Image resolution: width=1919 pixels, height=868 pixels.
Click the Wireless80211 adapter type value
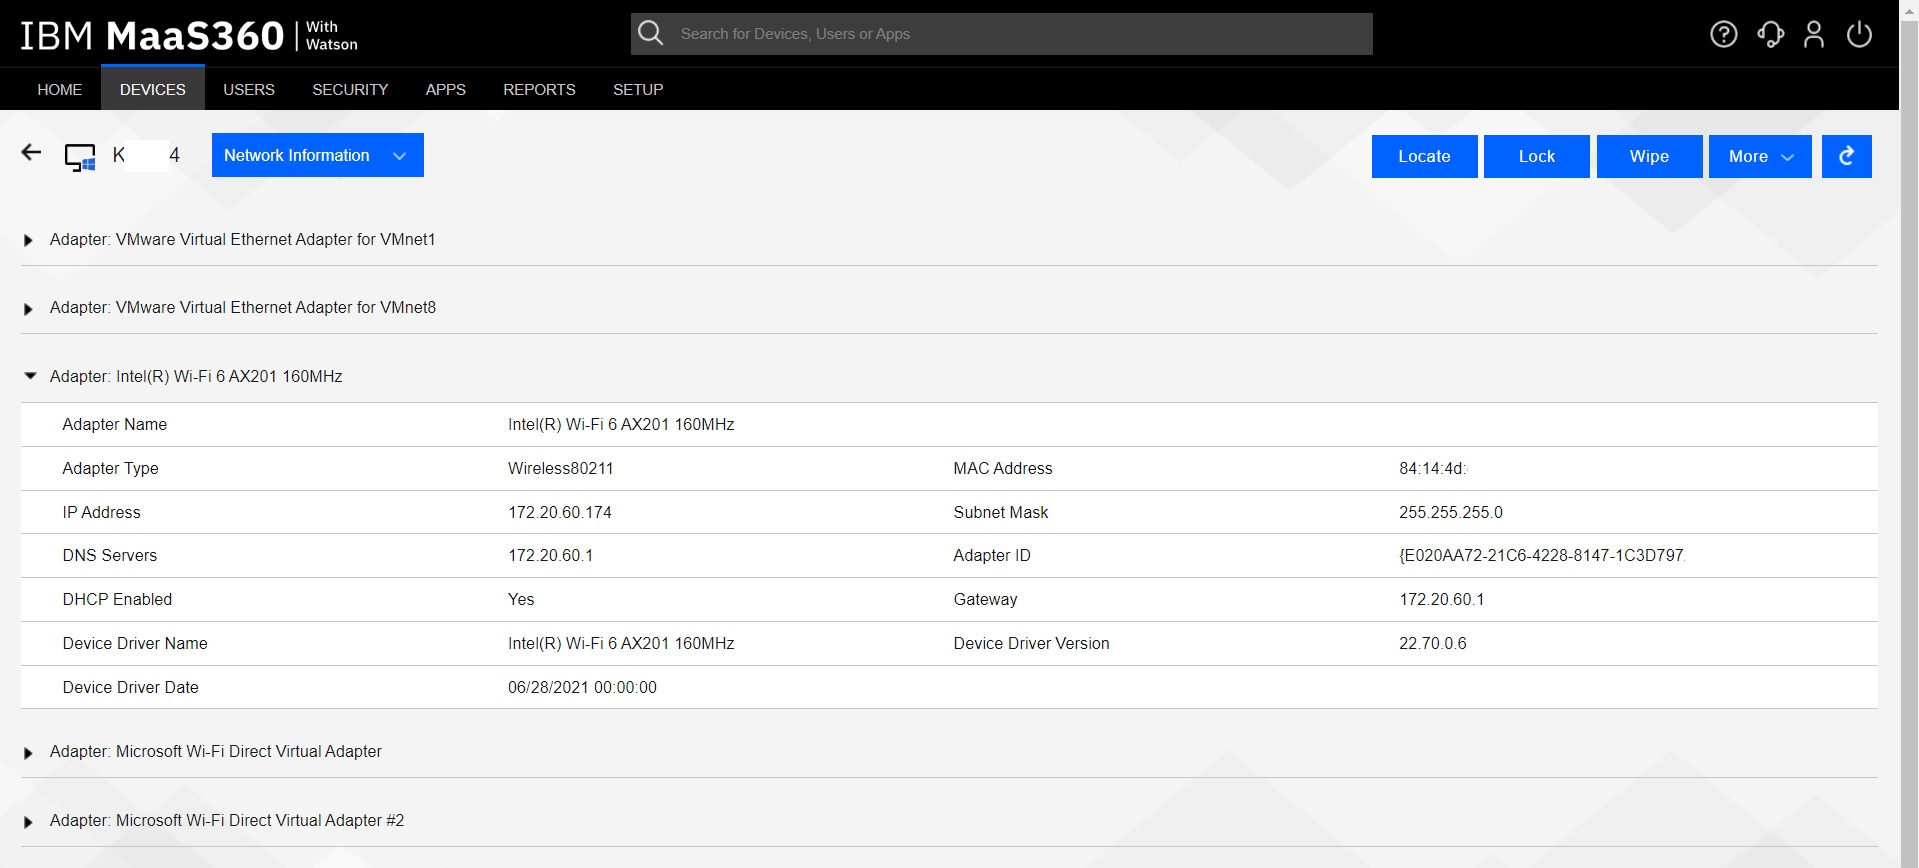click(561, 468)
